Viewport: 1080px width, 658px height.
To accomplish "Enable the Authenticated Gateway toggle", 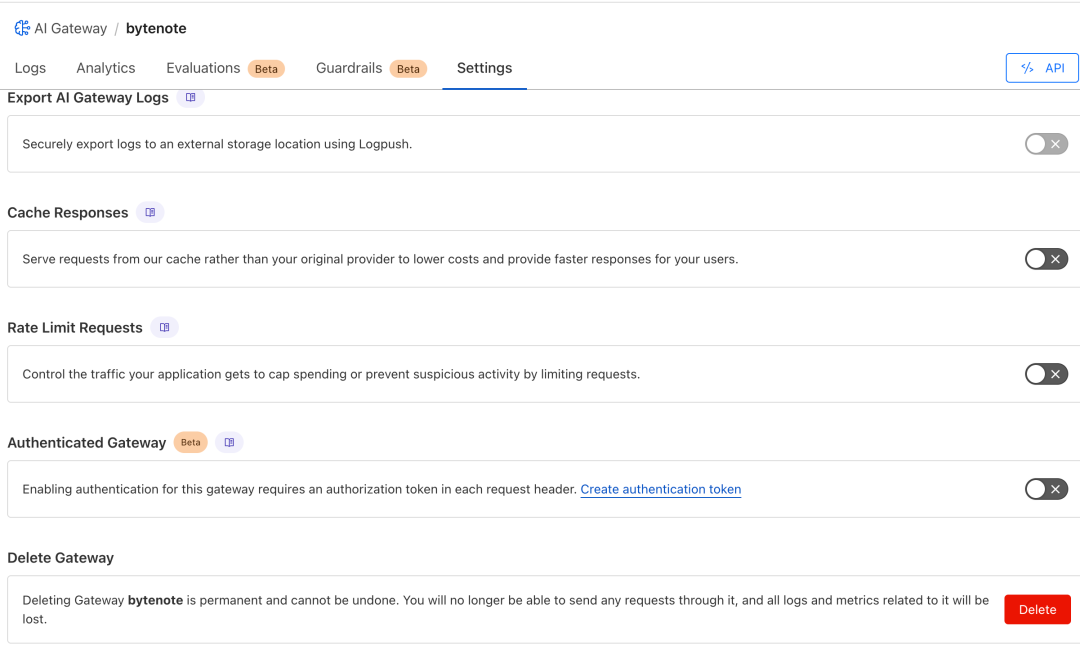I will [1046, 489].
